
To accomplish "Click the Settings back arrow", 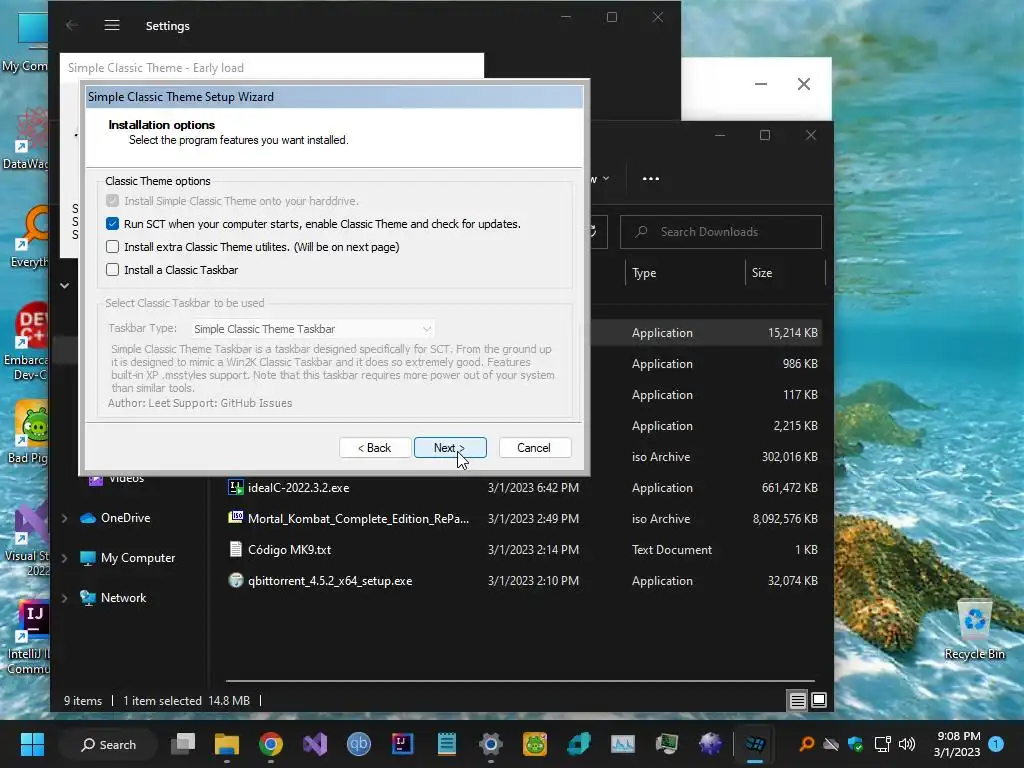I will click(x=72, y=25).
